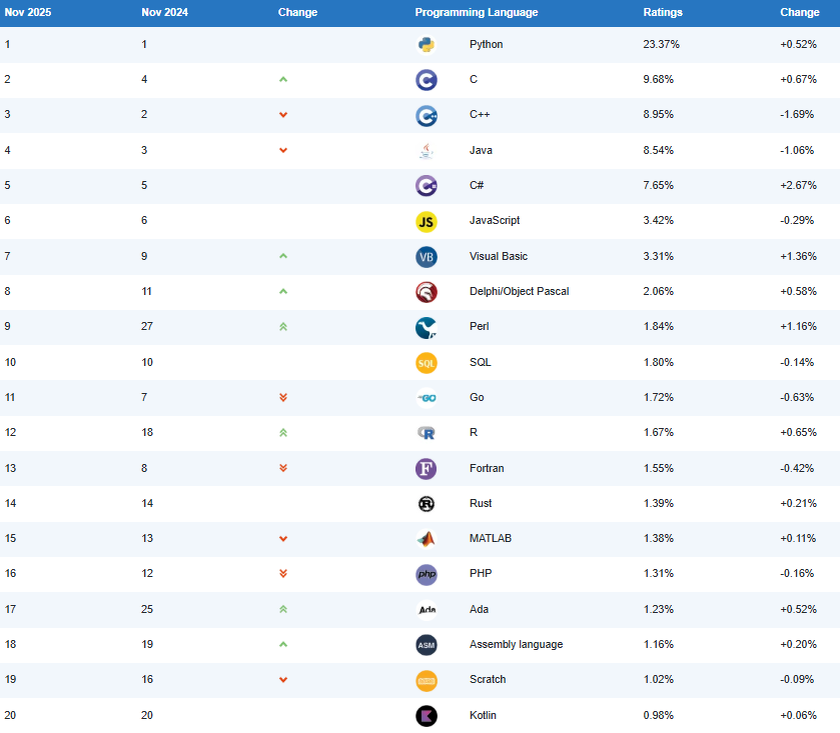
Task: Click the Perl logo icon
Action: tap(426, 327)
